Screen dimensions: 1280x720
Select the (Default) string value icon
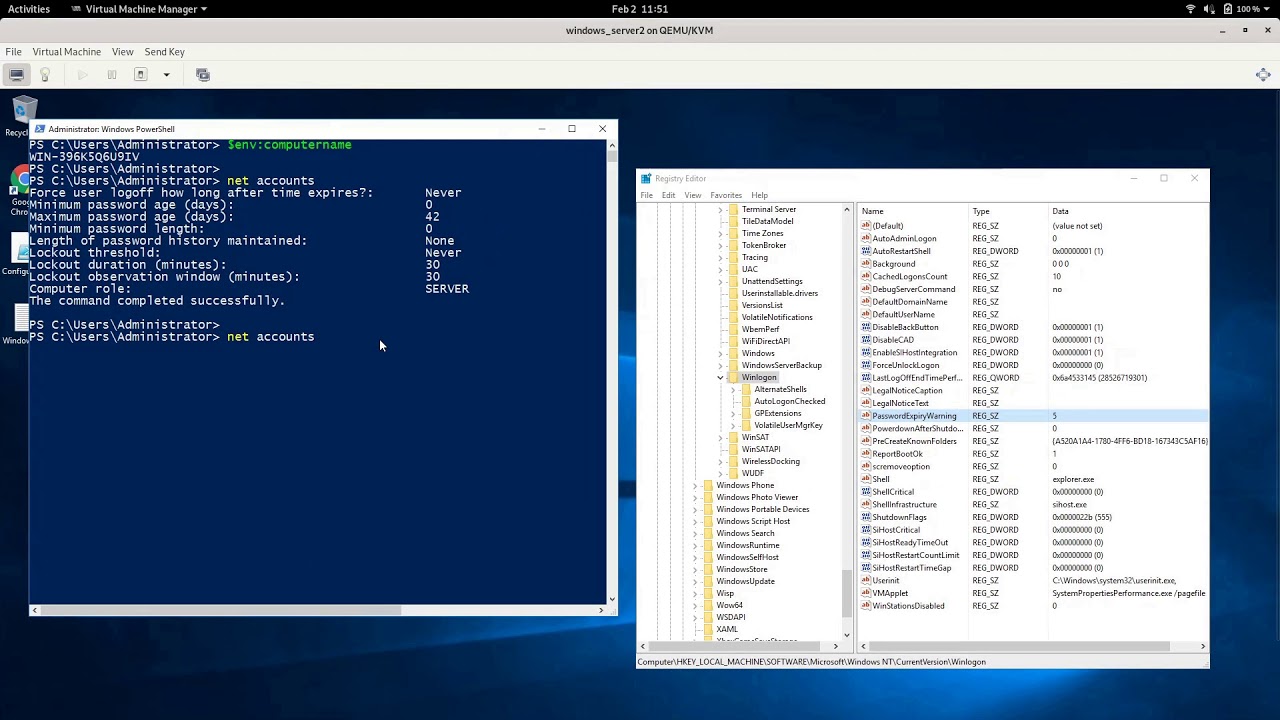click(866, 226)
